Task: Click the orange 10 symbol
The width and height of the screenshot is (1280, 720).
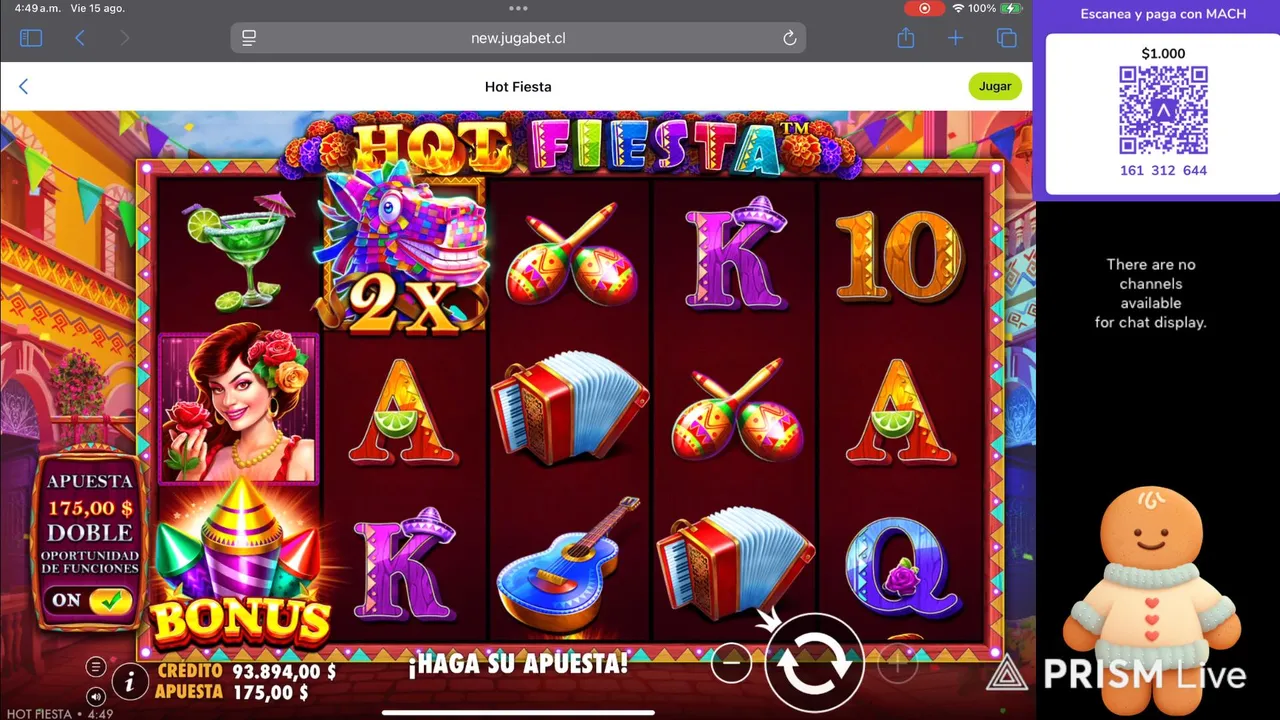Action: [x=898, y=255]
